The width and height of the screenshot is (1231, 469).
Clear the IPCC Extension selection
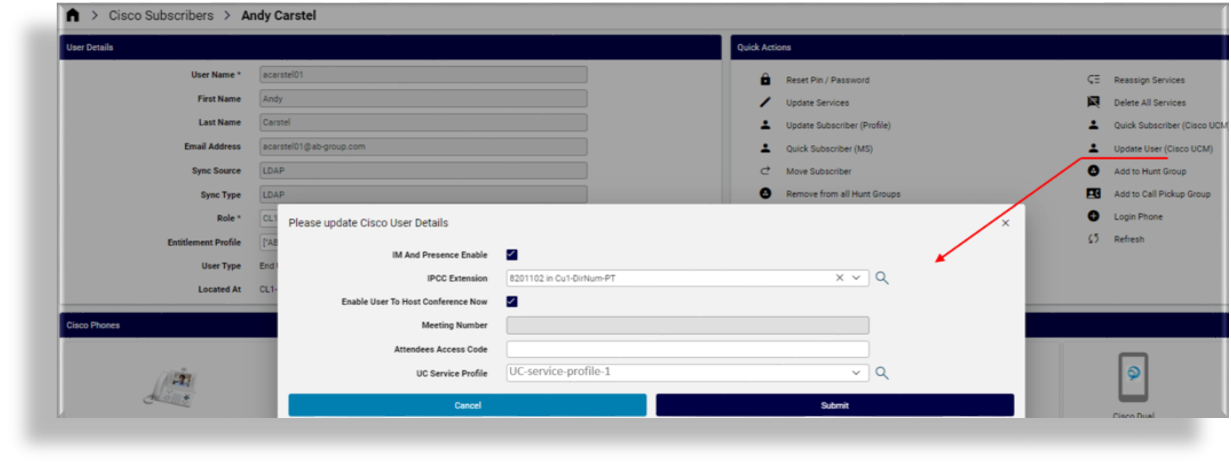tap(840, 278)
